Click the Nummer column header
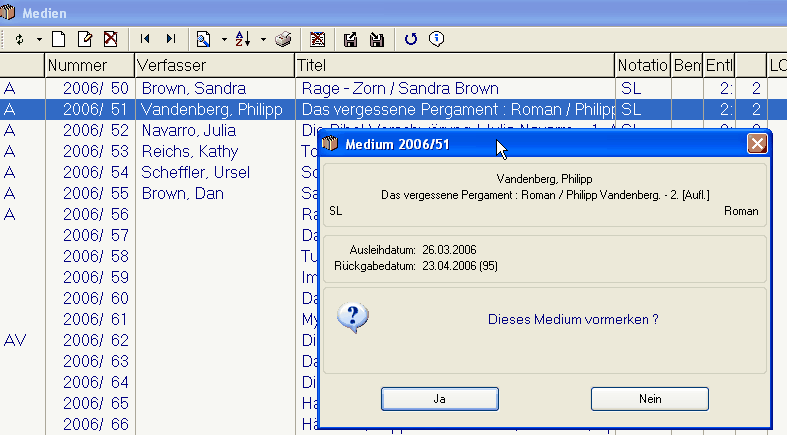 tap(89, 65)
